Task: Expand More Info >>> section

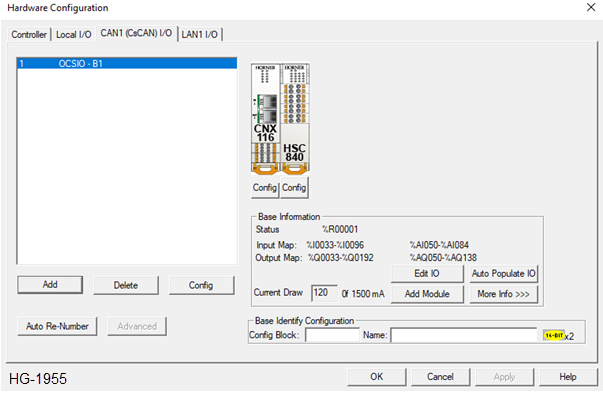Action: coord(503,294)
